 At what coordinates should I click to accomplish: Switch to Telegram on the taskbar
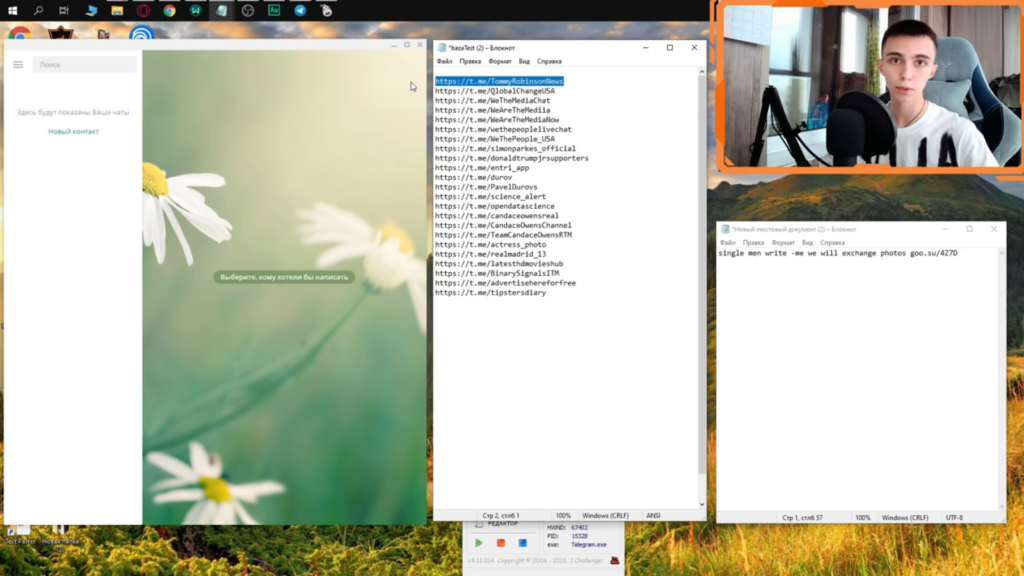(300, 10)
